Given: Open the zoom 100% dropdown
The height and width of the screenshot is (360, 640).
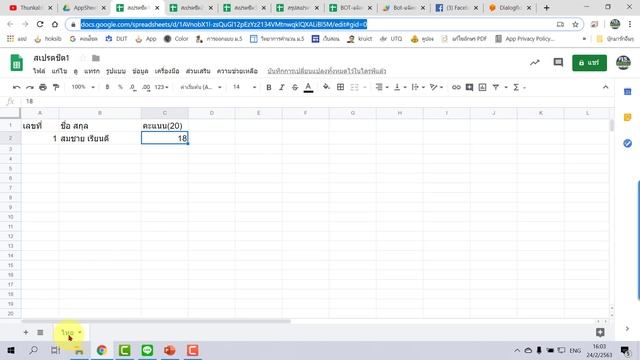Looking at the screenshot, I should point(83,87).
